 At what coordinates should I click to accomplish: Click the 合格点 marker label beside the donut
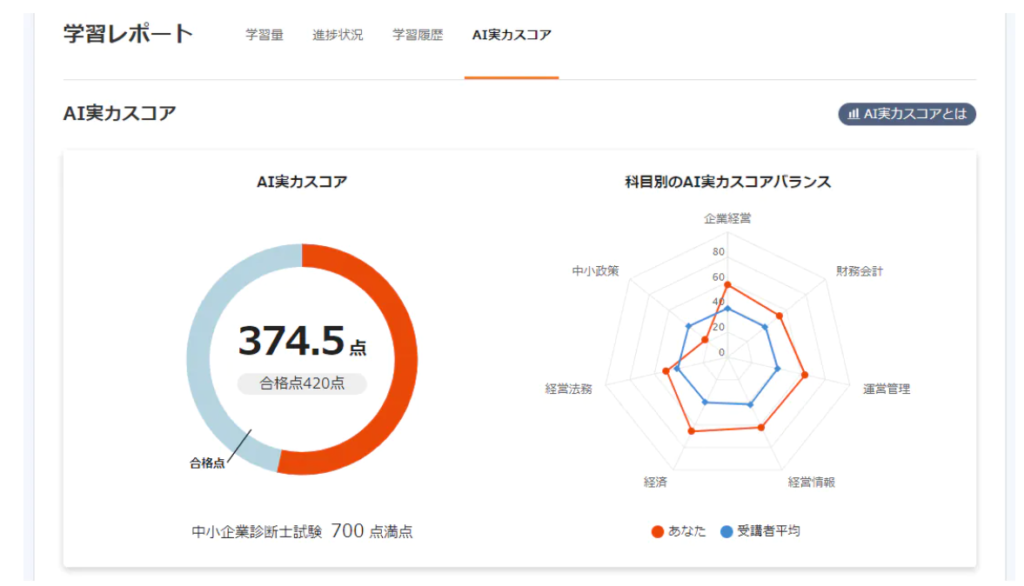point(207,463)
